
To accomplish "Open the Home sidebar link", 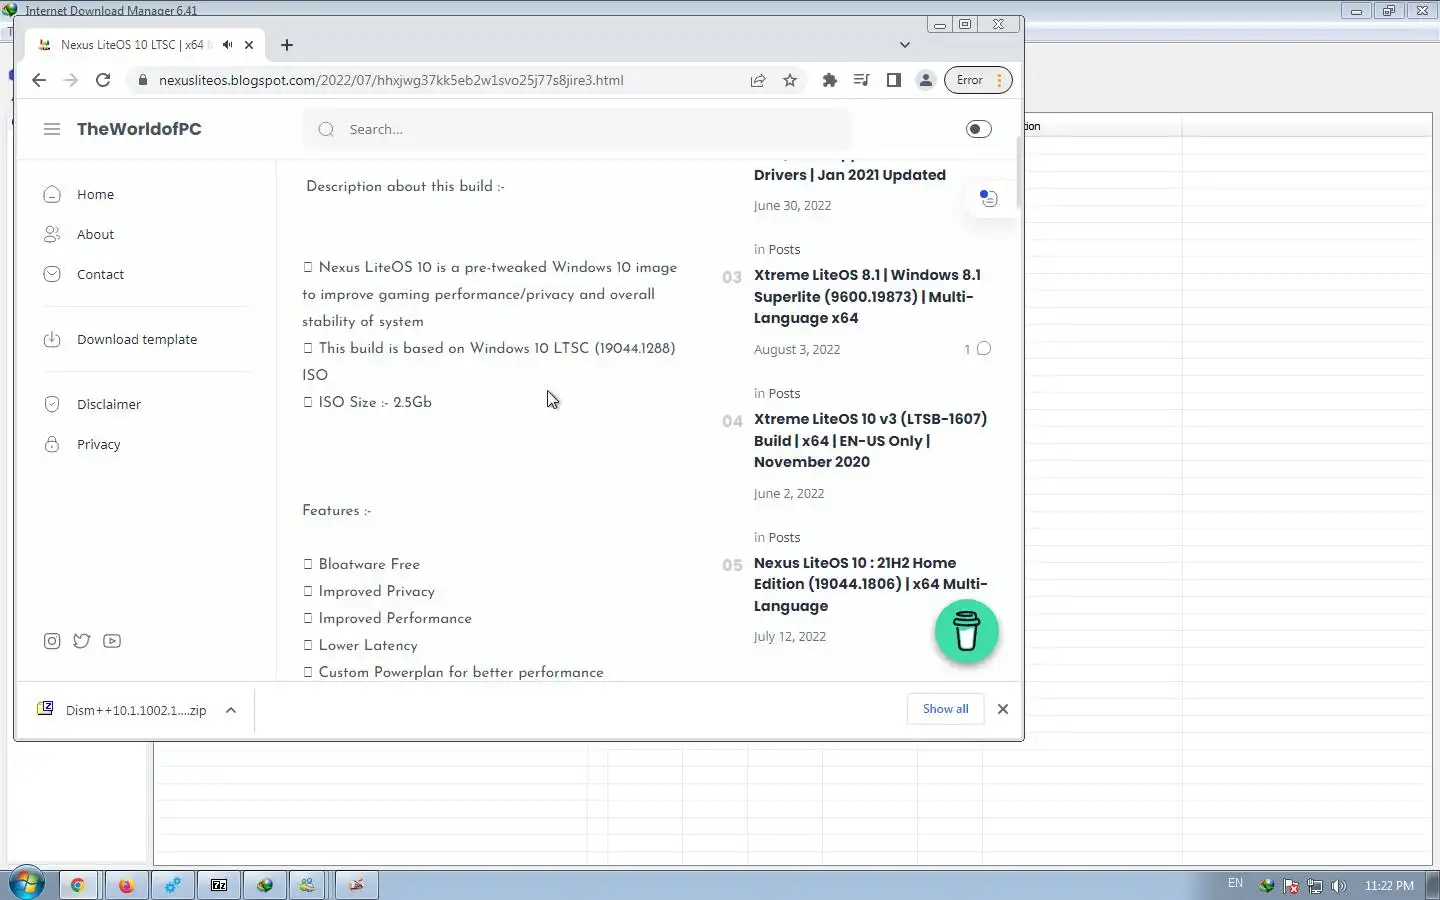I will coord(95,194).
